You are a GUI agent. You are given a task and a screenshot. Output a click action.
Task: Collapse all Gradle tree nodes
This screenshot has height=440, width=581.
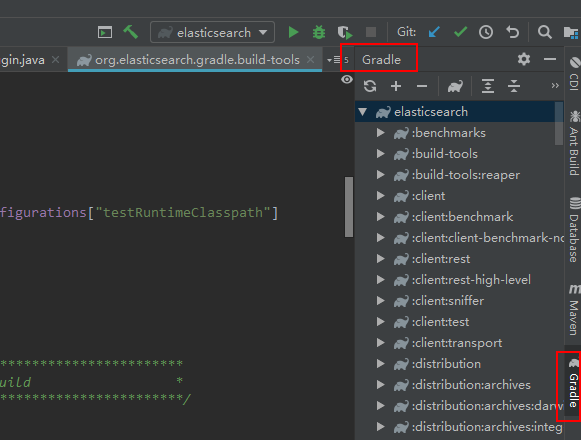514,86
